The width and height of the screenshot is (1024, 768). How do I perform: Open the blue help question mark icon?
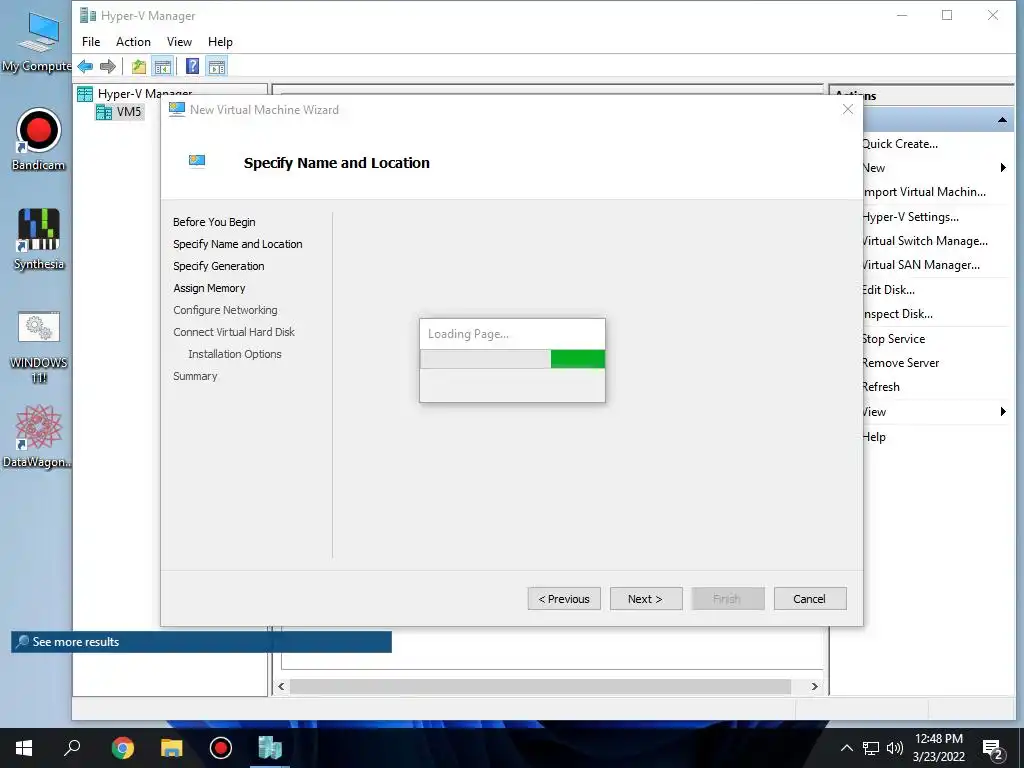pyautogui.click(x=192, y=67)
